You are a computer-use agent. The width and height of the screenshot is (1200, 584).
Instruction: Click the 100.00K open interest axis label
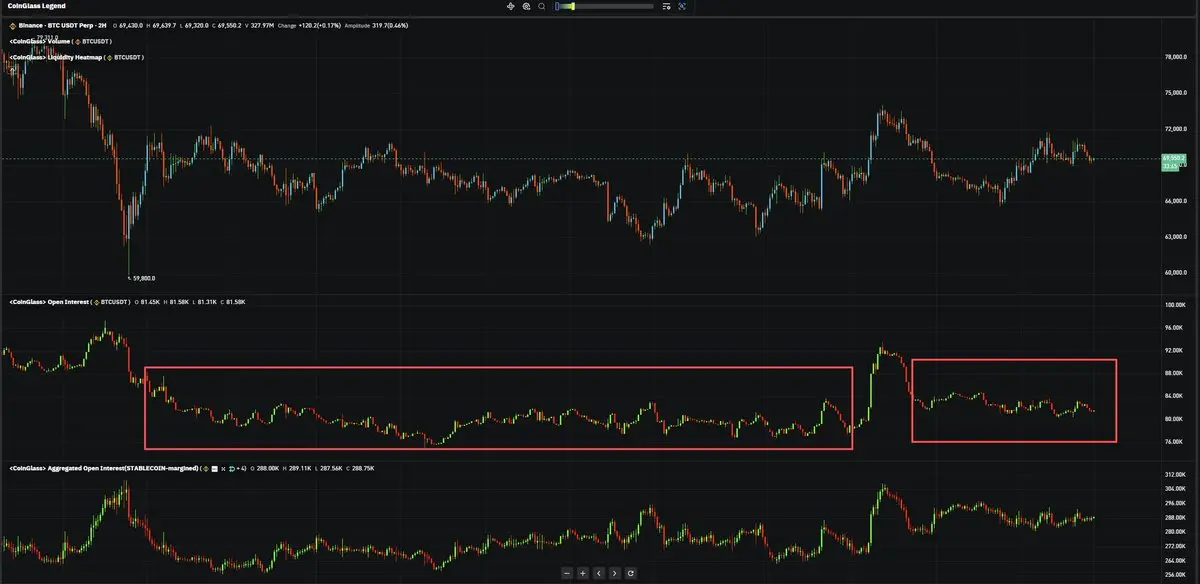[1174, 304]
